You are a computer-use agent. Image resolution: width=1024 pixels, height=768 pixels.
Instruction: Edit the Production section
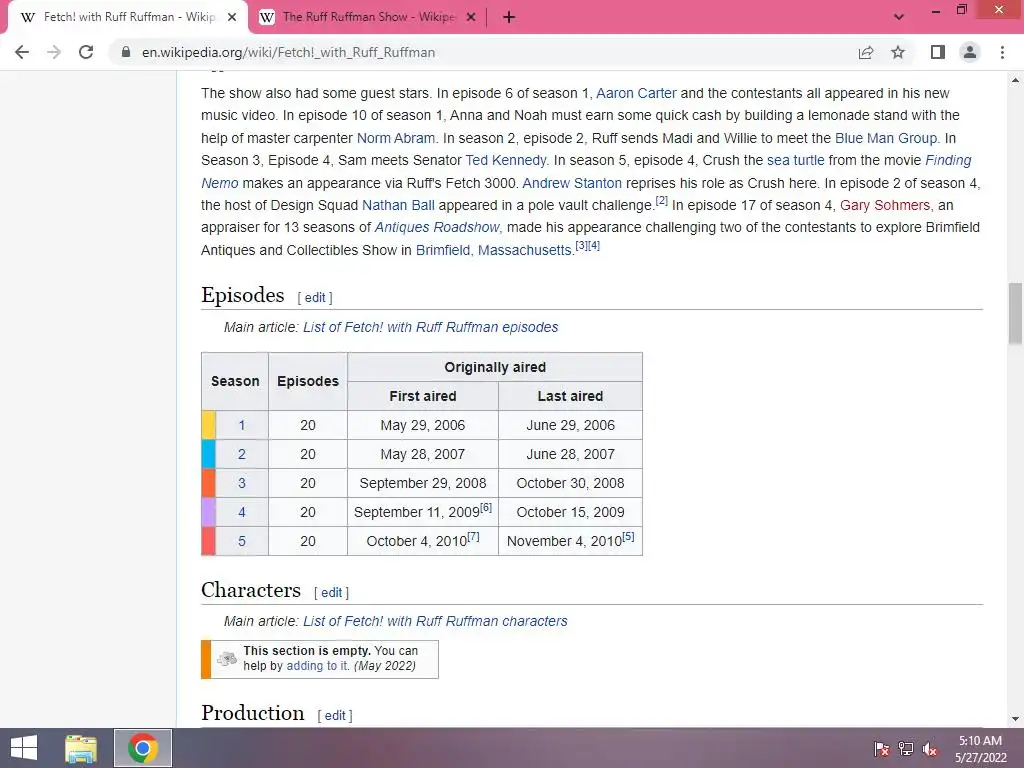[x=335, y=716]
